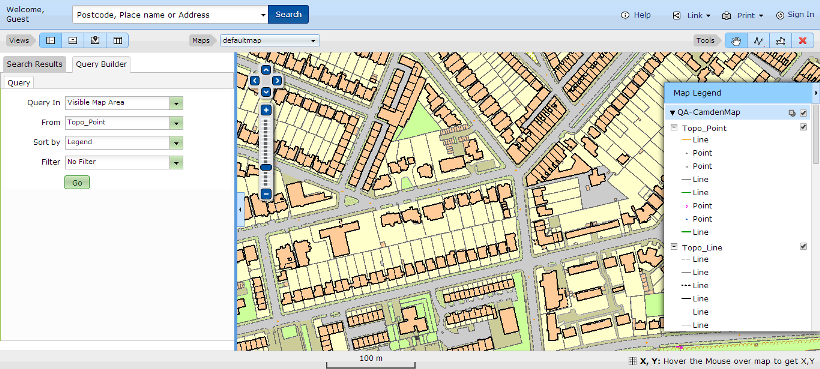Image resolution: width=820 pixels, height=369 pixels.
Task: Pan the map east with the right arrow
Action: [277, 80]
